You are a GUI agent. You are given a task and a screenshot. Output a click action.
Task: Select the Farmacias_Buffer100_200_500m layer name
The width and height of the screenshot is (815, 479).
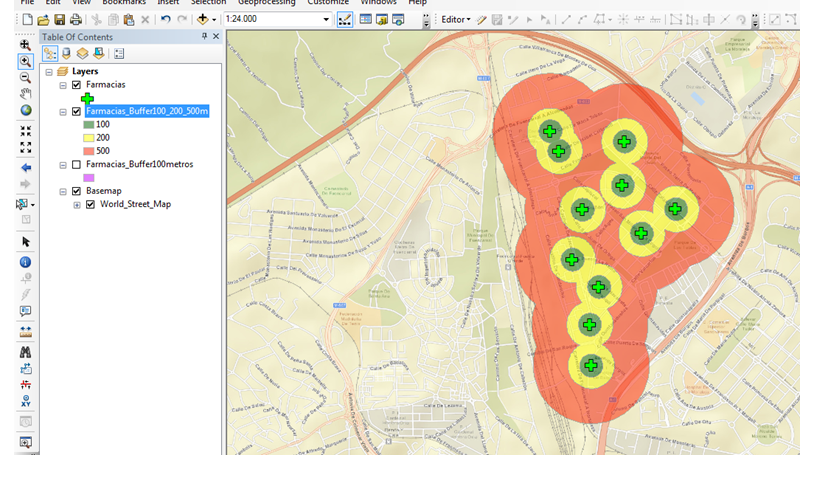[x=147, y=111]
